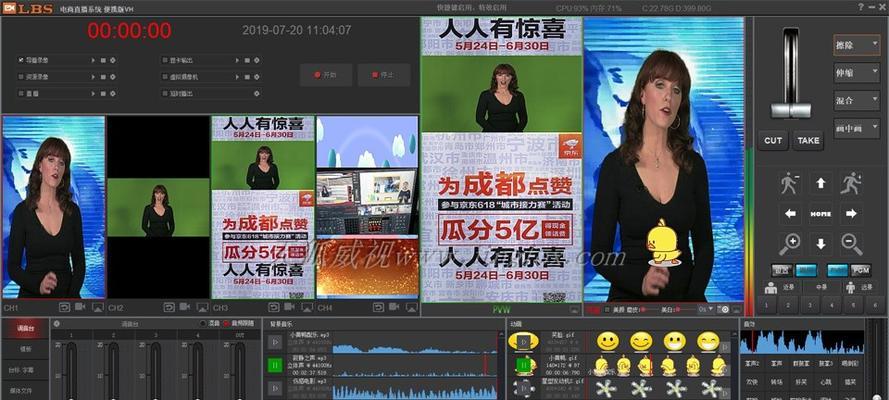Open the help question mark icon
The image size is (889, 400).
[x=861, y=7]
